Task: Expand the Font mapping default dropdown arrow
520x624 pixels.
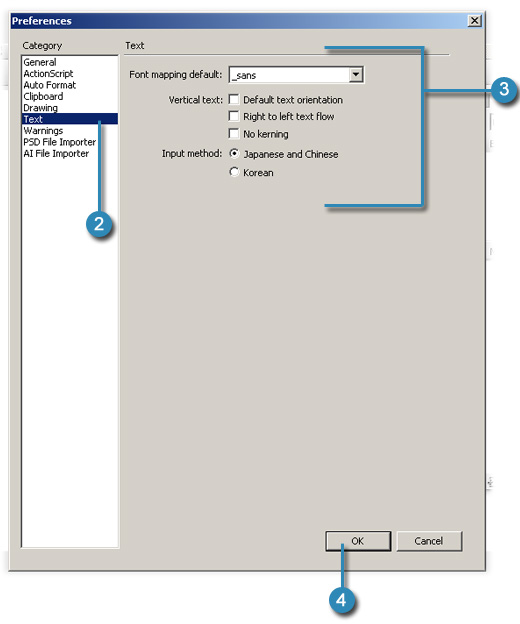Action: 356,74
